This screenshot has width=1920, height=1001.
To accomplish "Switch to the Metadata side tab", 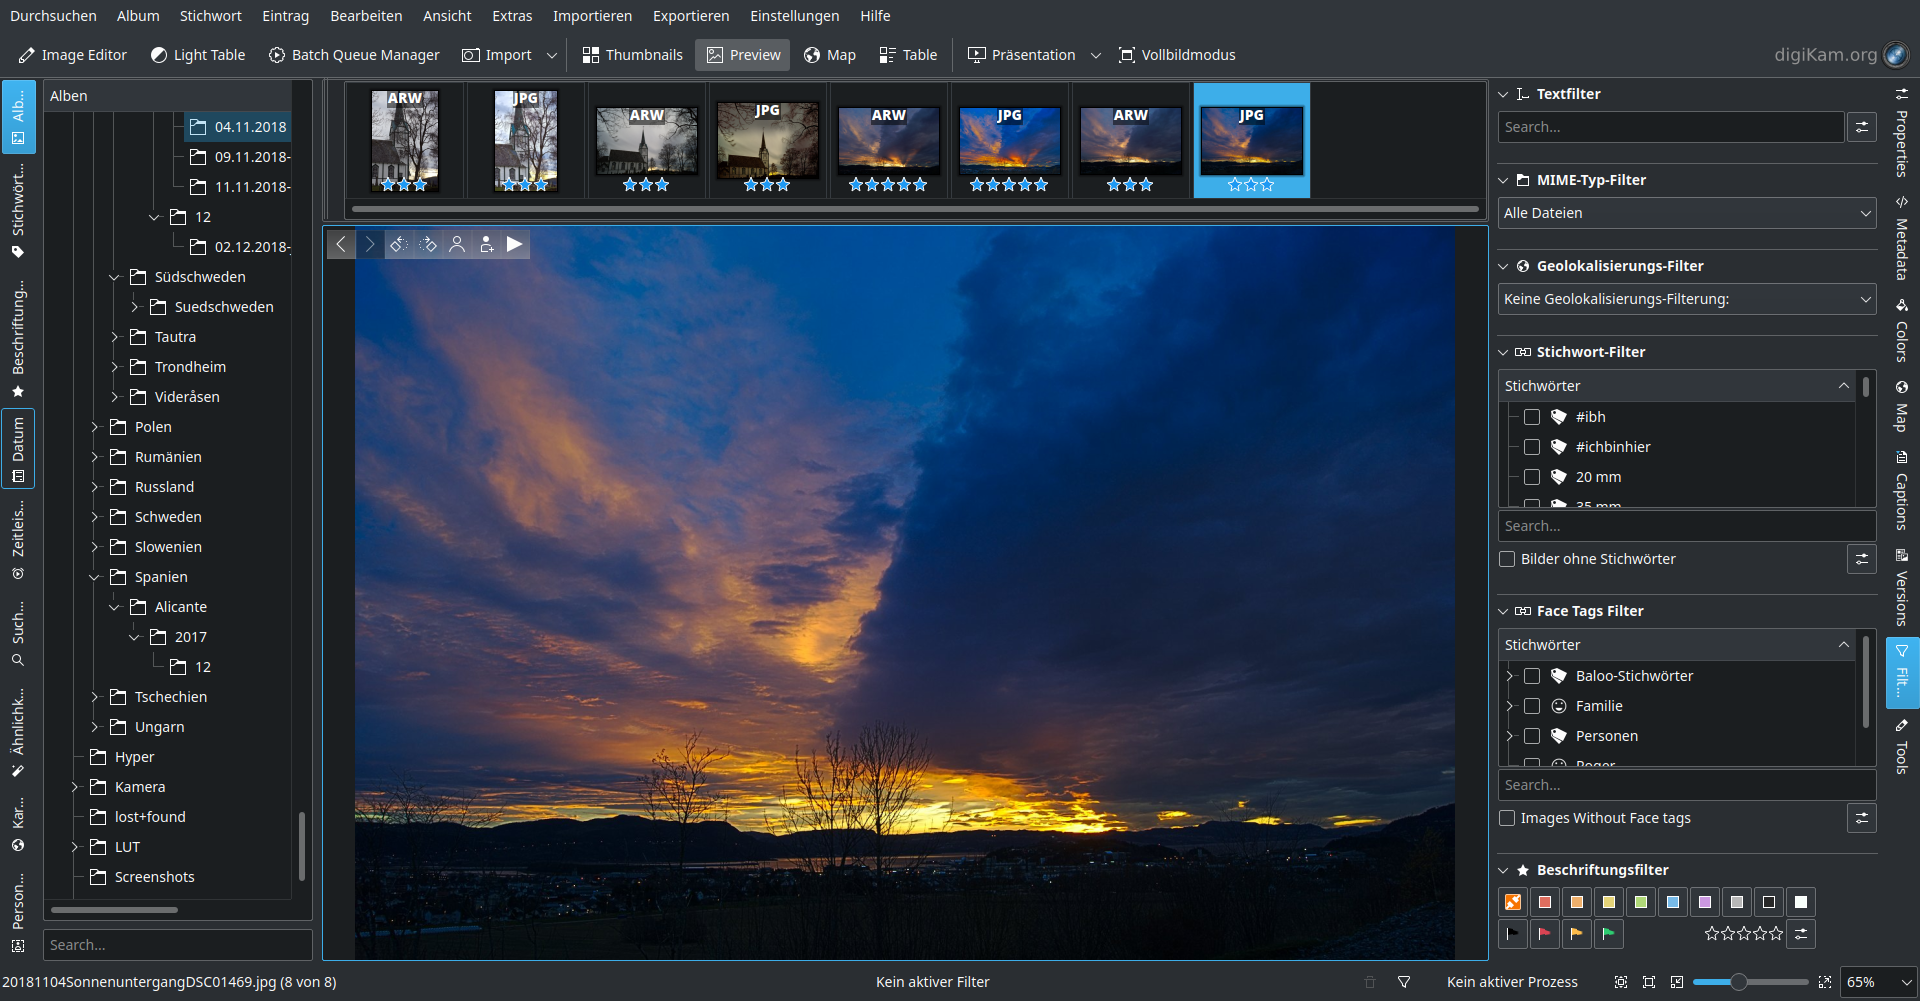I will click(x=1902, y=238).
